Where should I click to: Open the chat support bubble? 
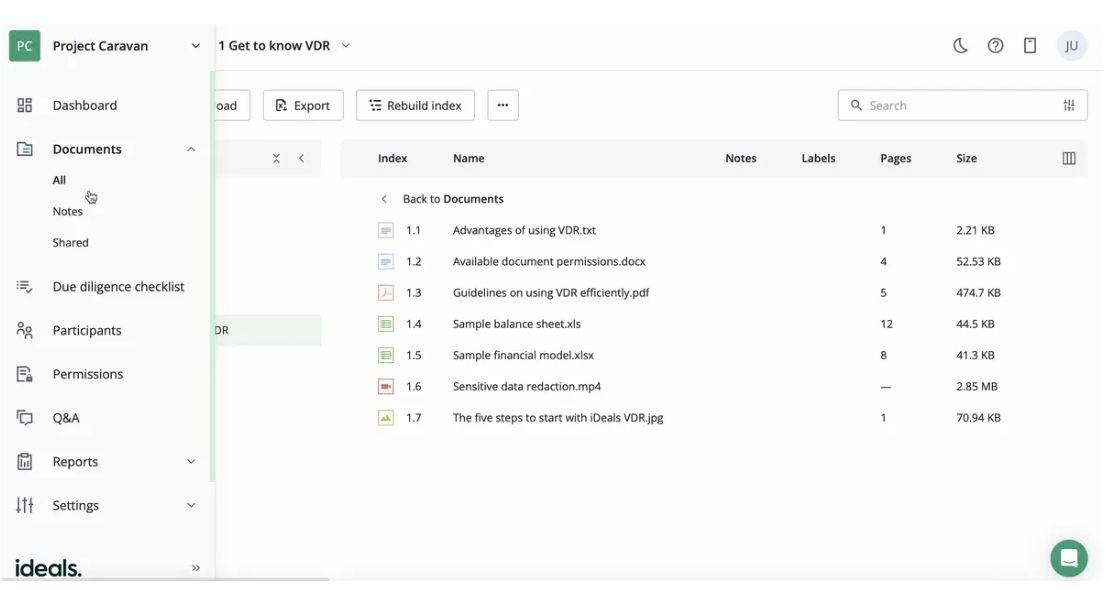[x=1069, y=558]
